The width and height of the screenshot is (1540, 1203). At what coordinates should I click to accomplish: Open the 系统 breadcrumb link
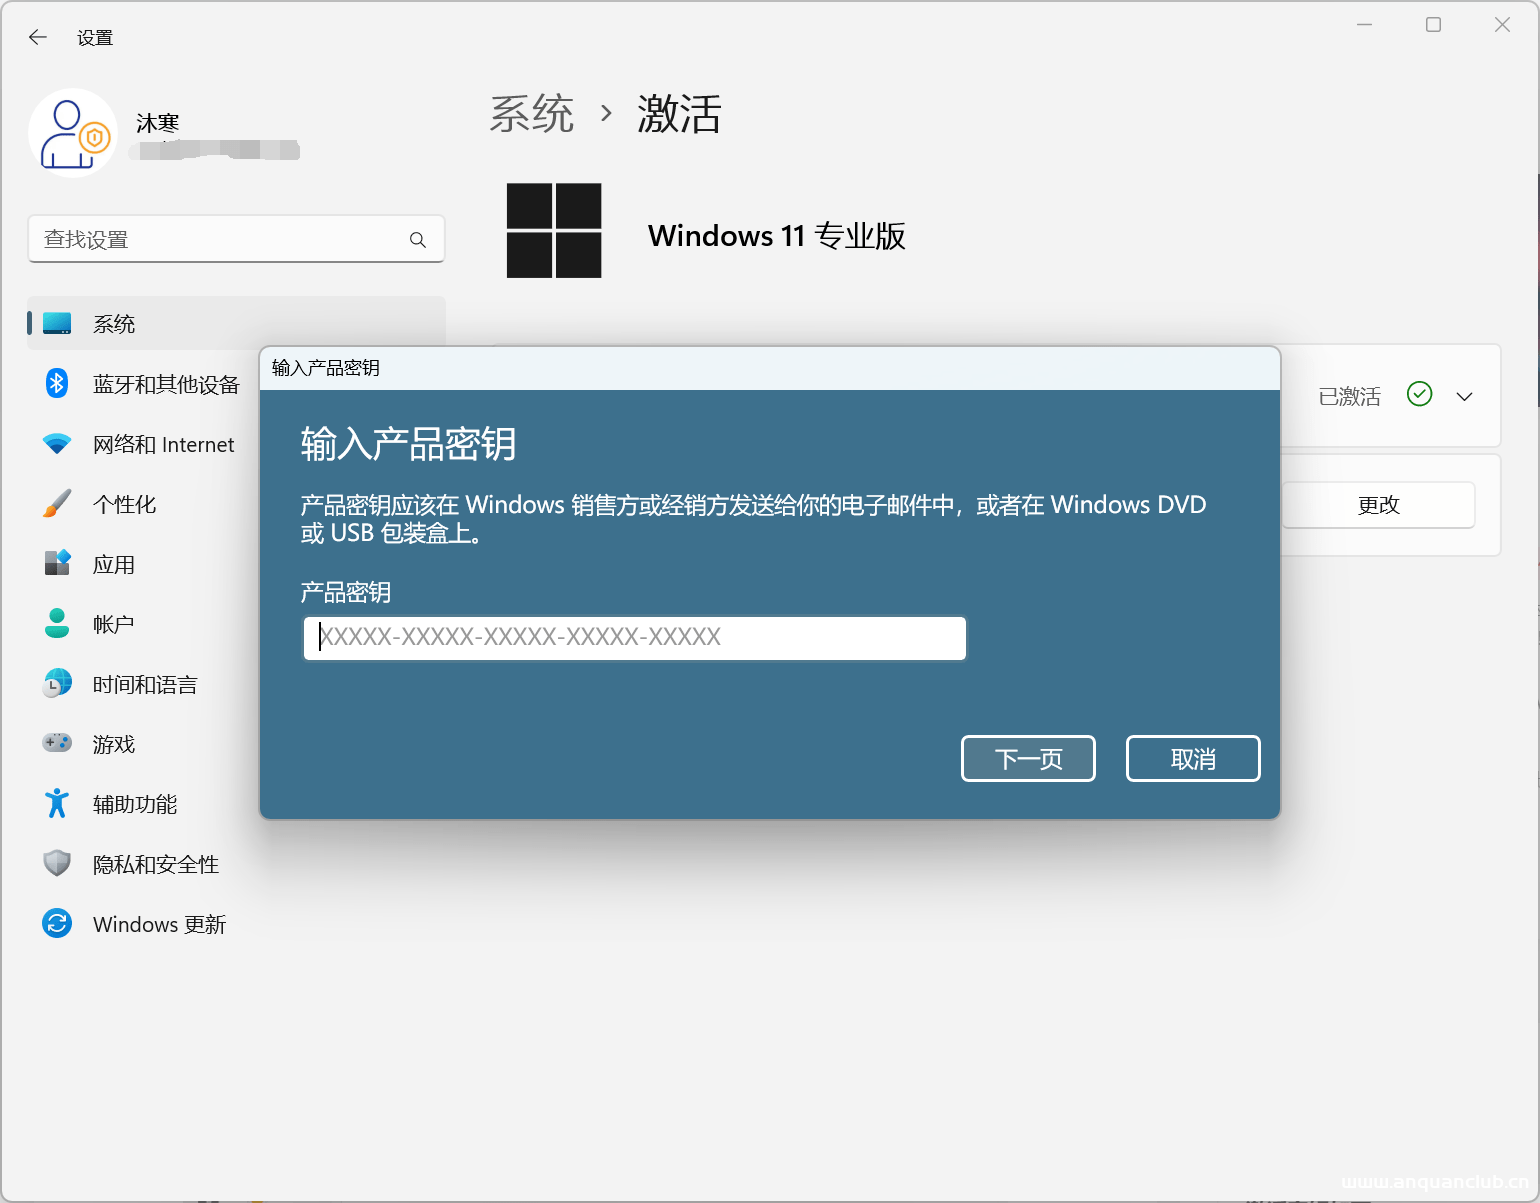point(532,114)
